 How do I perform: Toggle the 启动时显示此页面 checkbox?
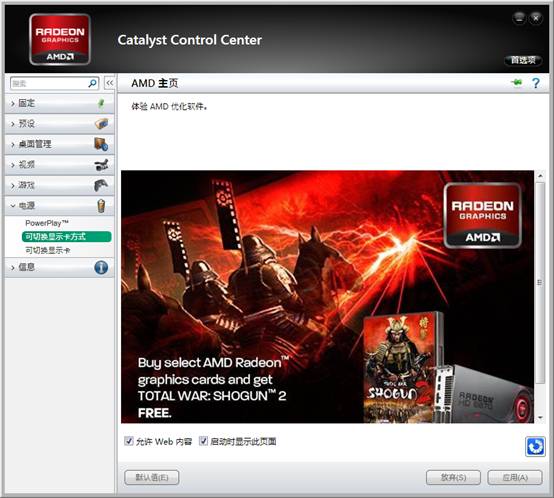[x=203, y=441]
